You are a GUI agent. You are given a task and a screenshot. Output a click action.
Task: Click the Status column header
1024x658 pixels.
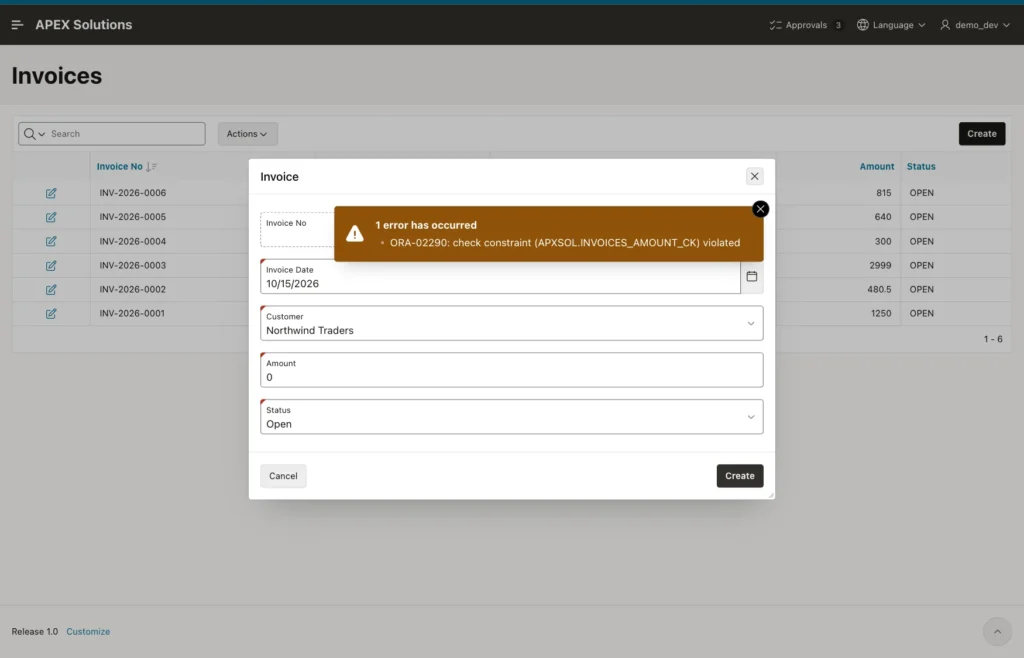point(921,166)
